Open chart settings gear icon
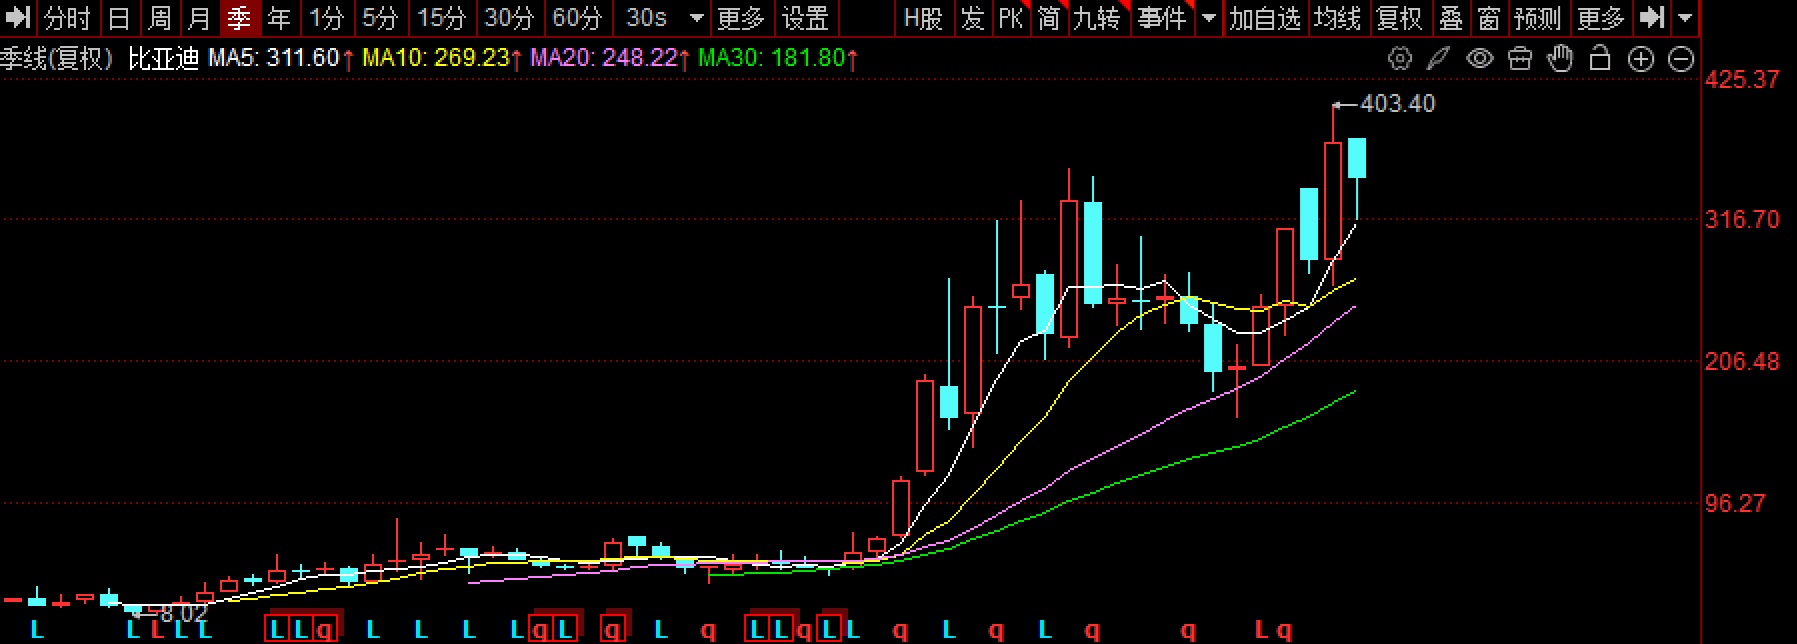 coord(1400,59)
